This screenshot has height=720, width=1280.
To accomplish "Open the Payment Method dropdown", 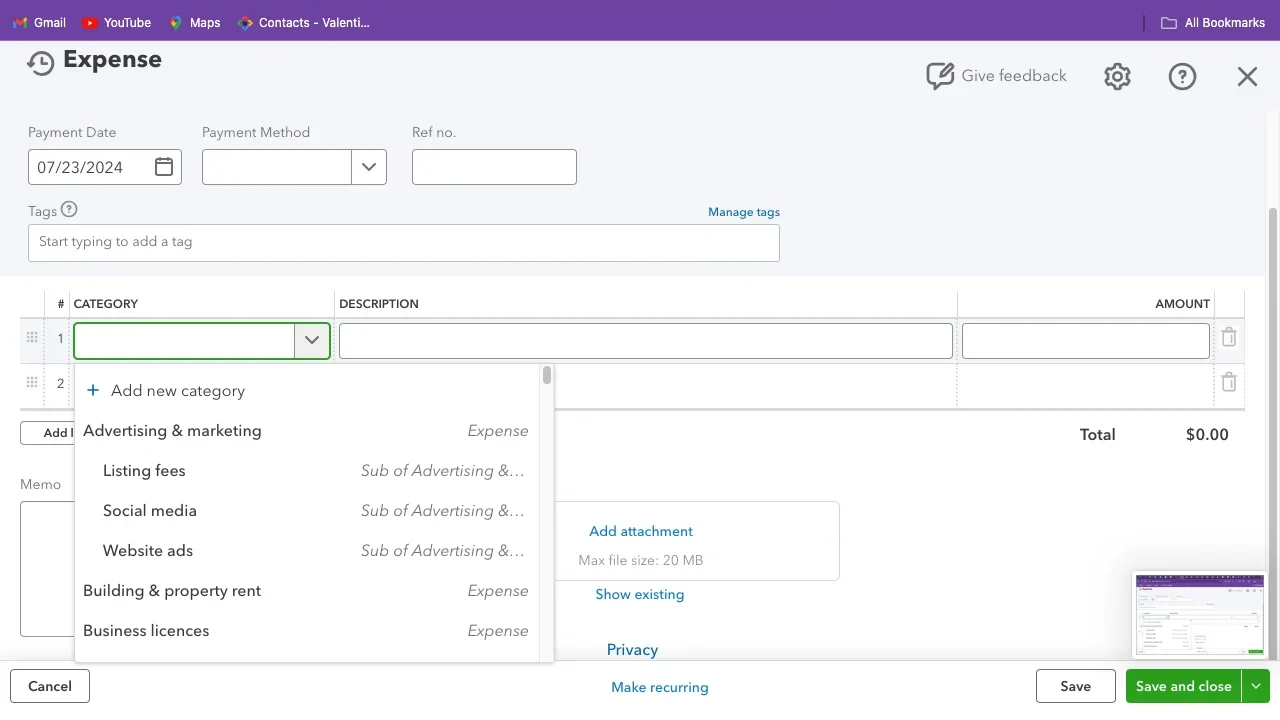I will [x=368, y=167].
